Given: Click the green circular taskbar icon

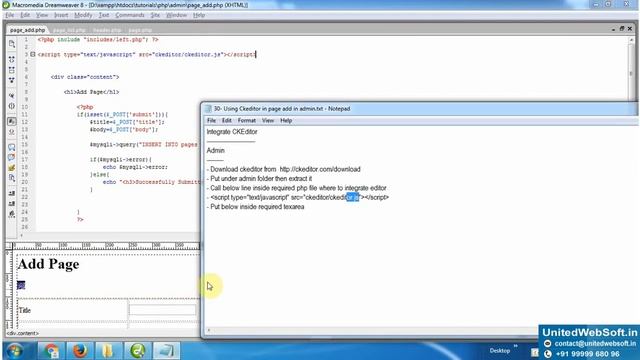Looking at the screenshot, I should tap(138, 351).
